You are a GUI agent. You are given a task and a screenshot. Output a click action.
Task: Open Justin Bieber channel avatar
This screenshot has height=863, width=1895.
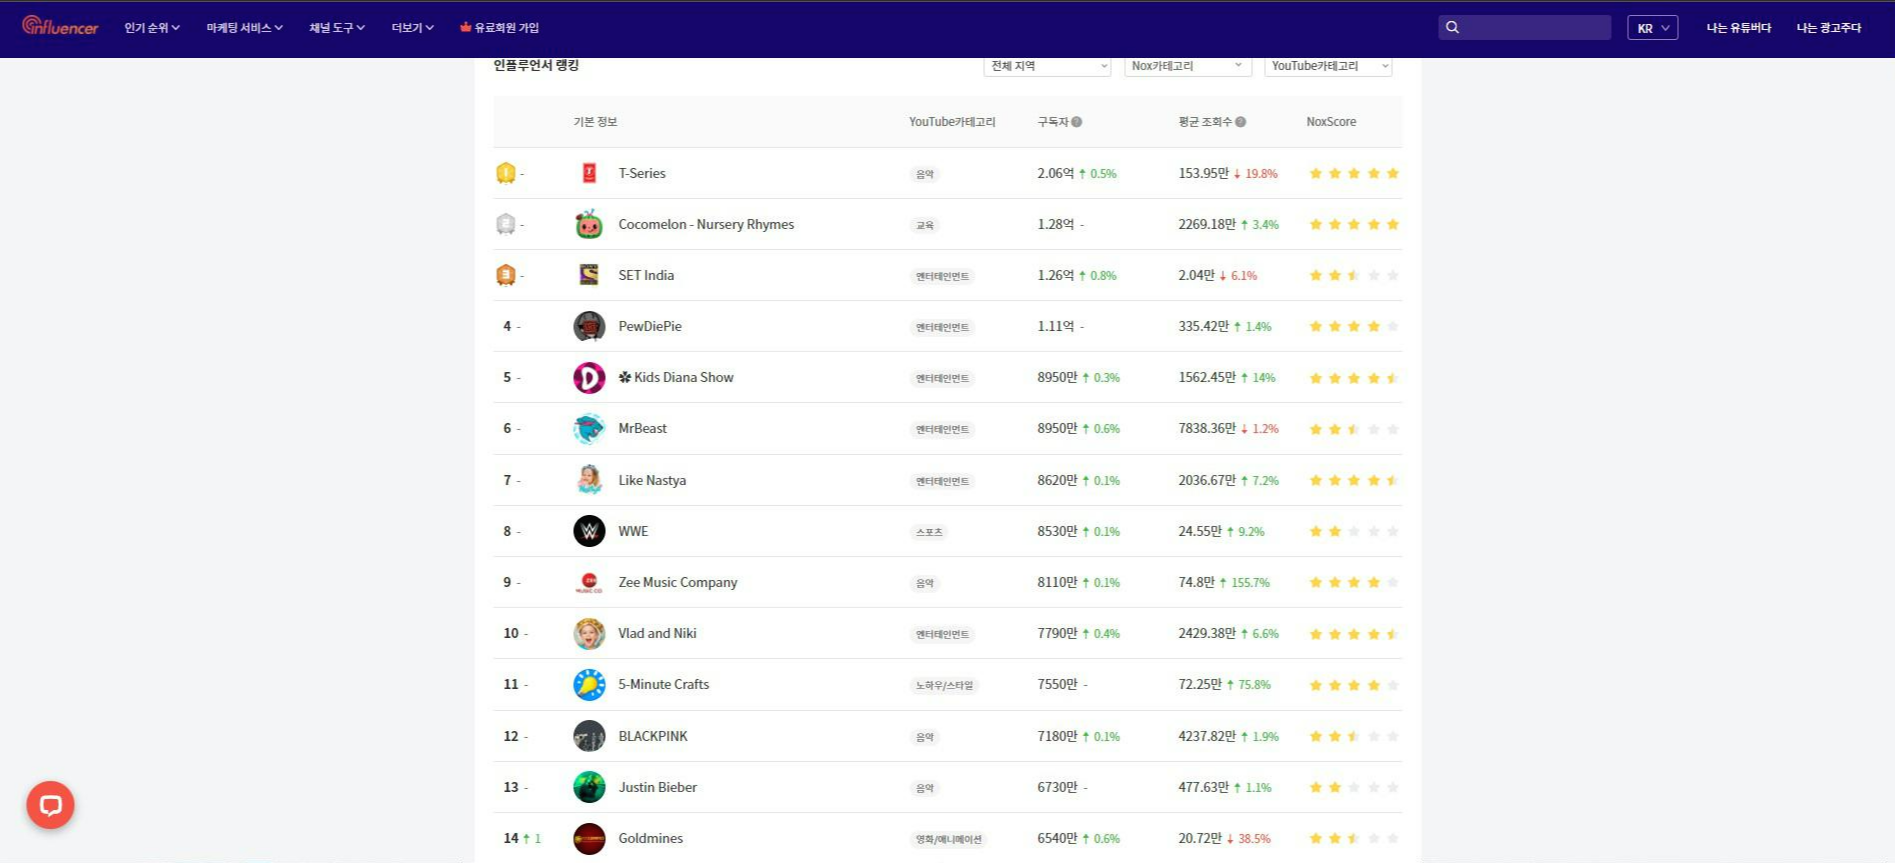[x=589, y=787]
